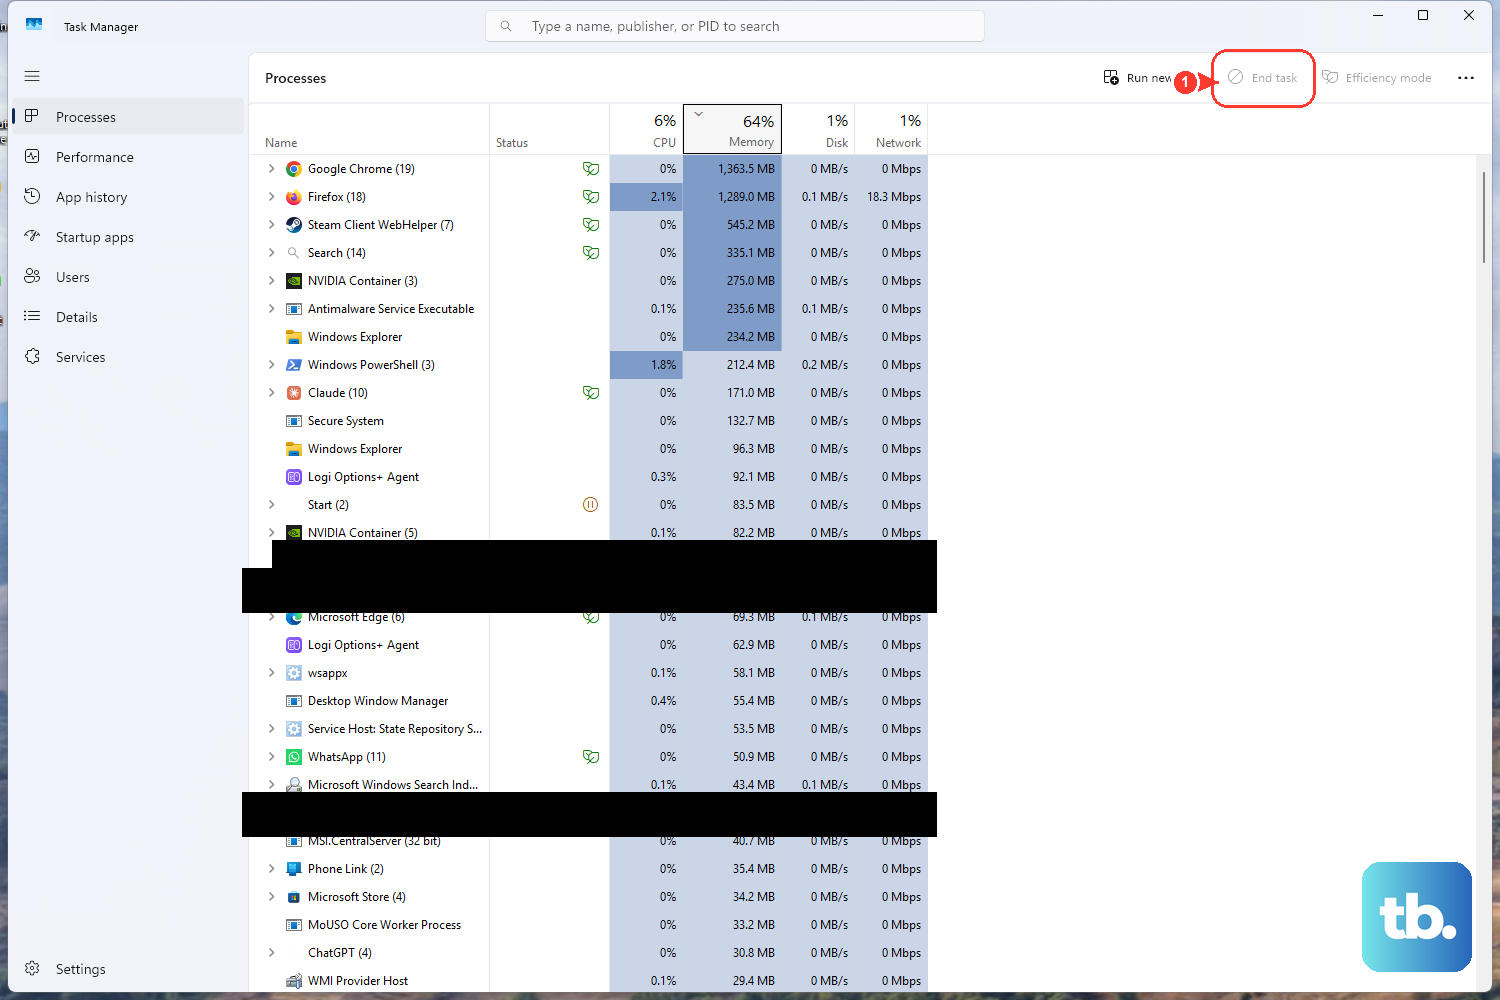Expand the Start (2) process group
Screen dimensions: 1500x1000
click(271, 505)
